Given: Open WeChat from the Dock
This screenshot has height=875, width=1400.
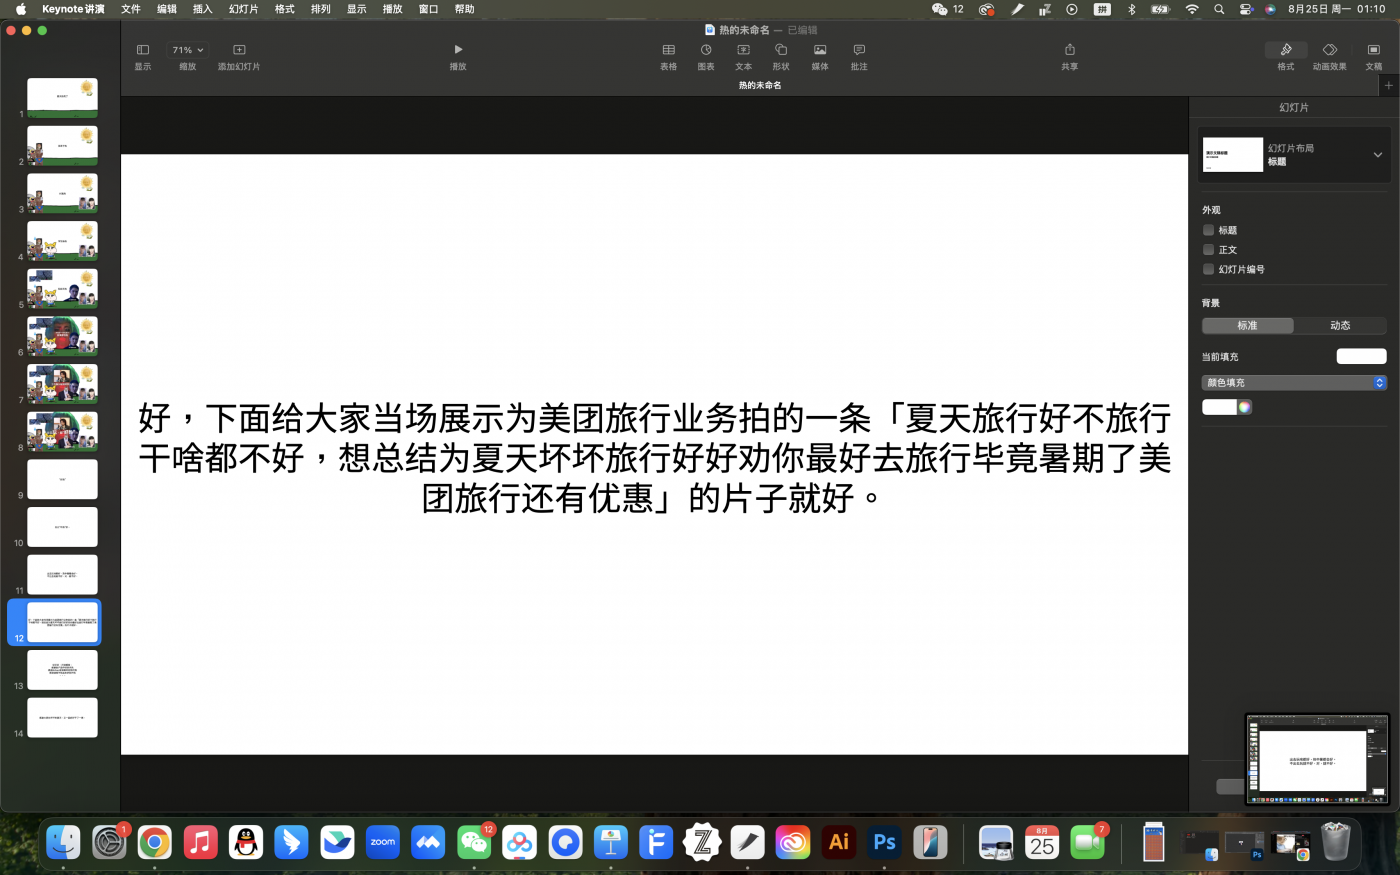Looking at the screenshot, I should click(x=474, y=842).
